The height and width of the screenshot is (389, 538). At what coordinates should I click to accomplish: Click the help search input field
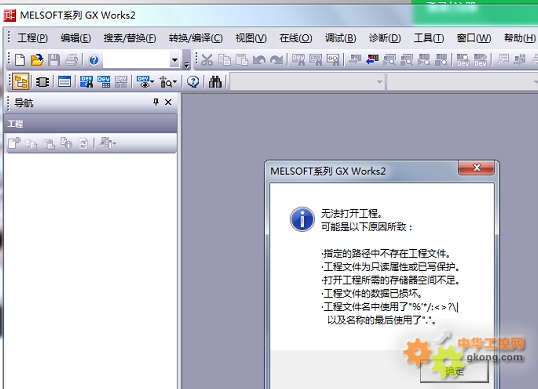click(137, 60)
